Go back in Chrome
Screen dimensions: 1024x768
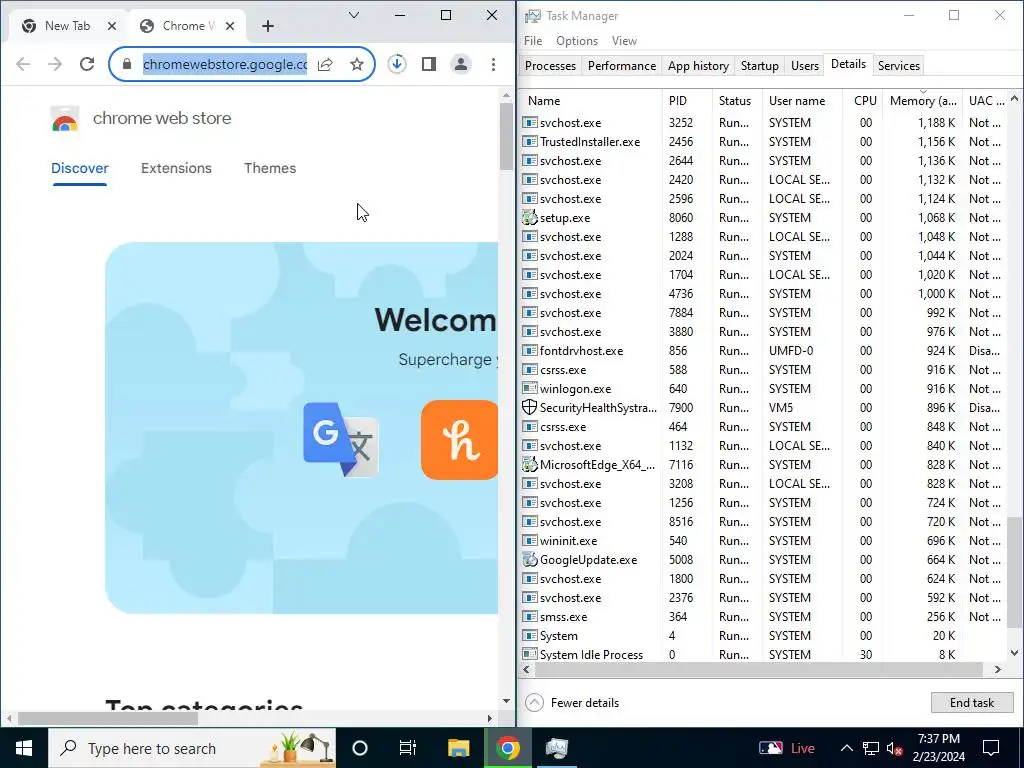coord(23,64)
